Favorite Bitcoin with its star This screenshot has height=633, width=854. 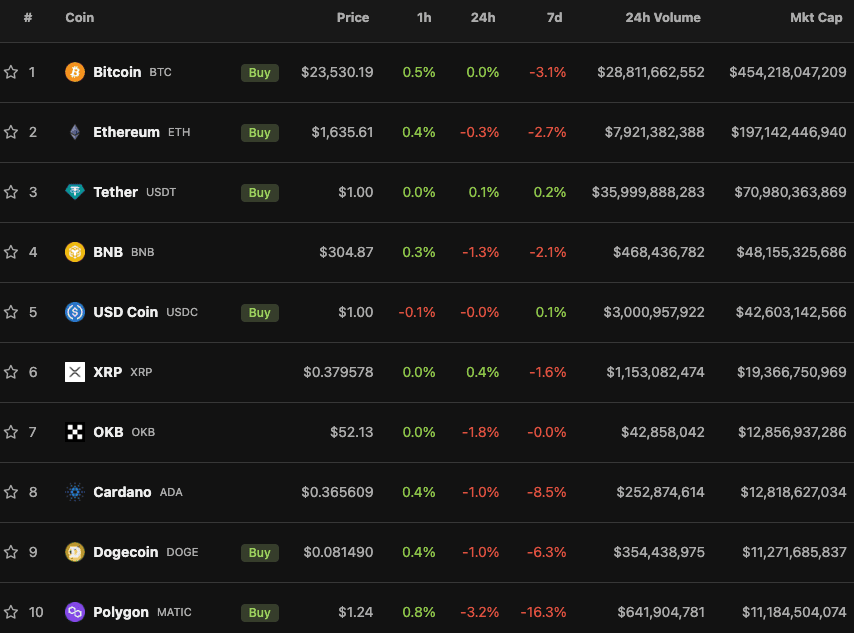click(11, 72)
